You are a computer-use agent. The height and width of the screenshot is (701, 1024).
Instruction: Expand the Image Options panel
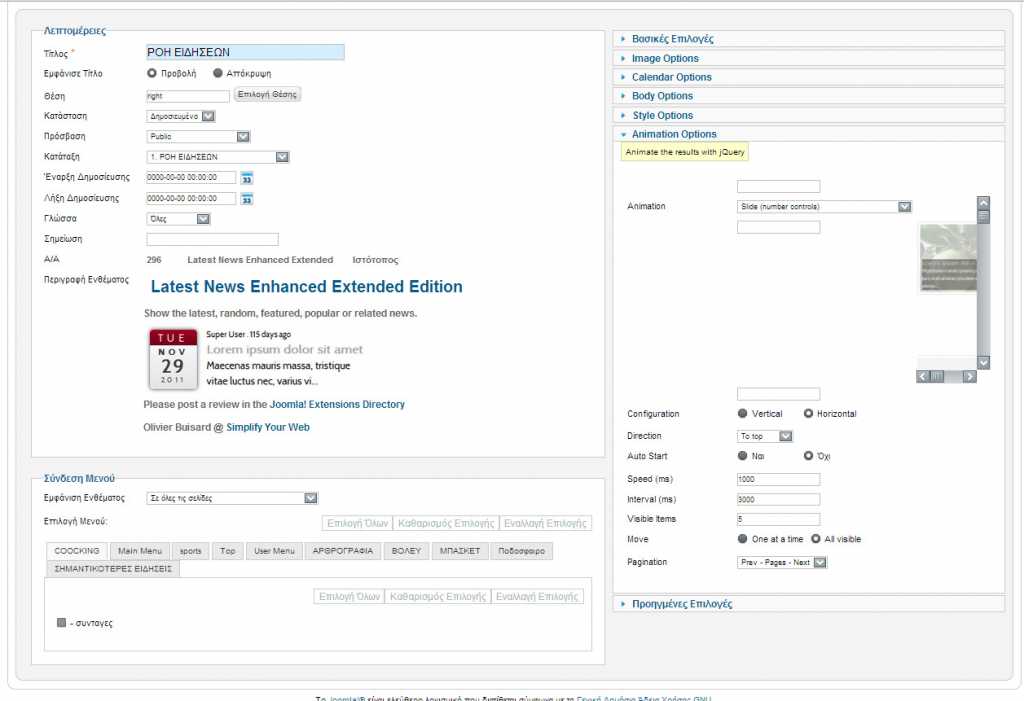(665, 58)
